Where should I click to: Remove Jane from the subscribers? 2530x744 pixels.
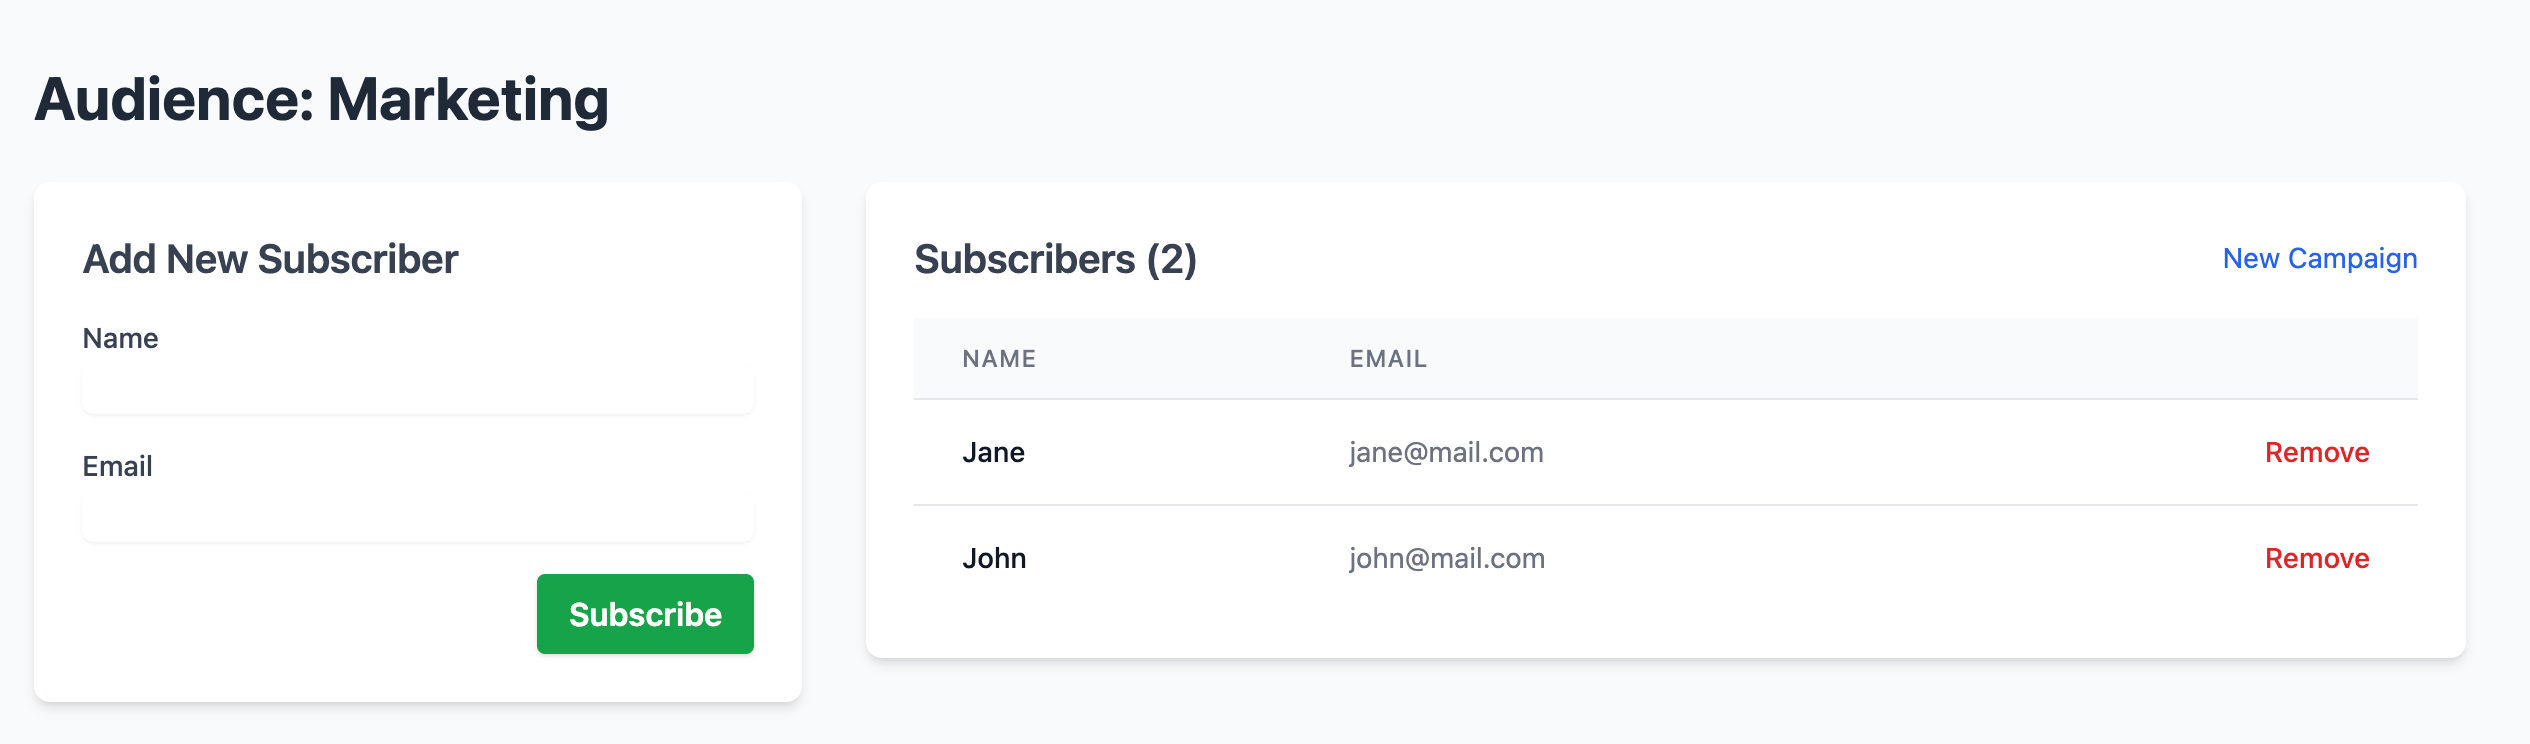(x=2316, y=453)
